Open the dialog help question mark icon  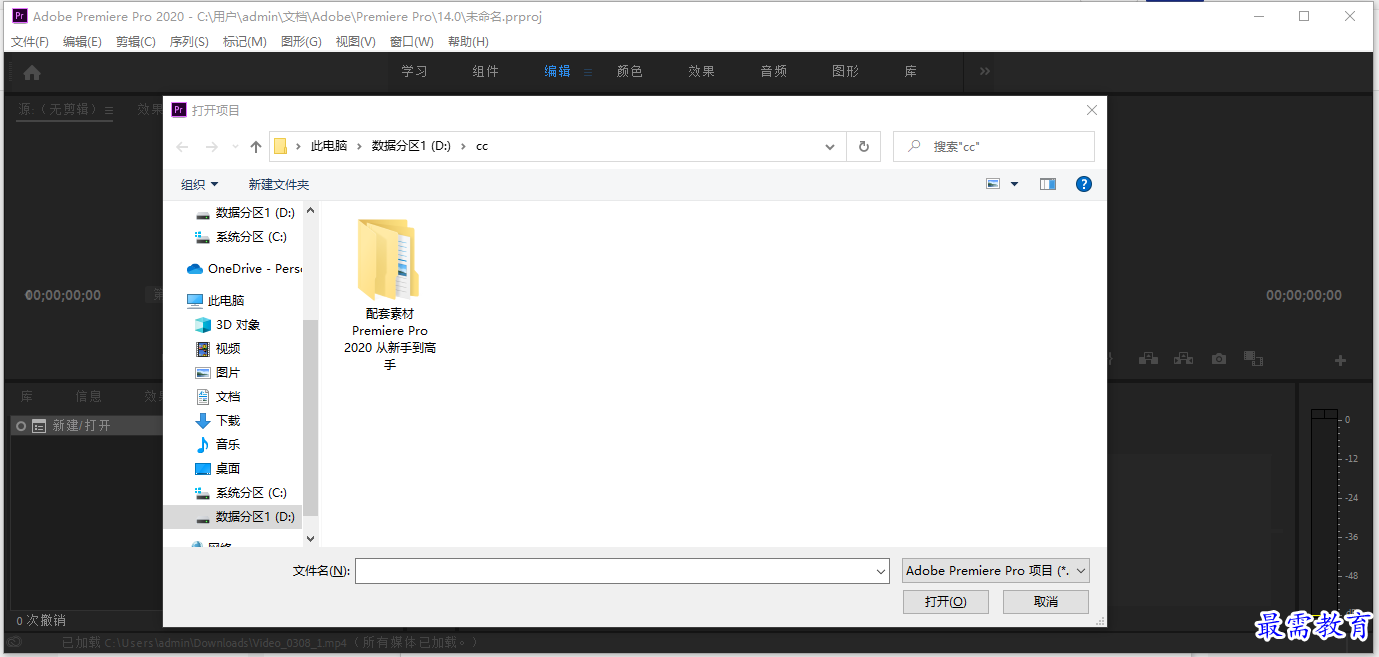tap(1083, 184)
